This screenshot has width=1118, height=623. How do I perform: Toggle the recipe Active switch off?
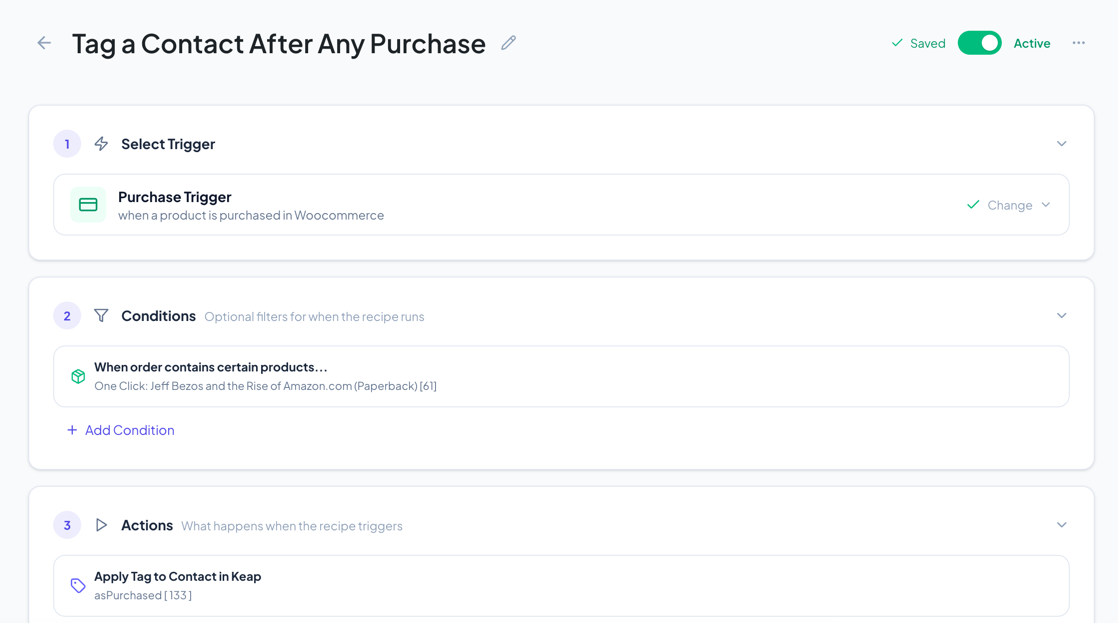(x=980, y=42)
